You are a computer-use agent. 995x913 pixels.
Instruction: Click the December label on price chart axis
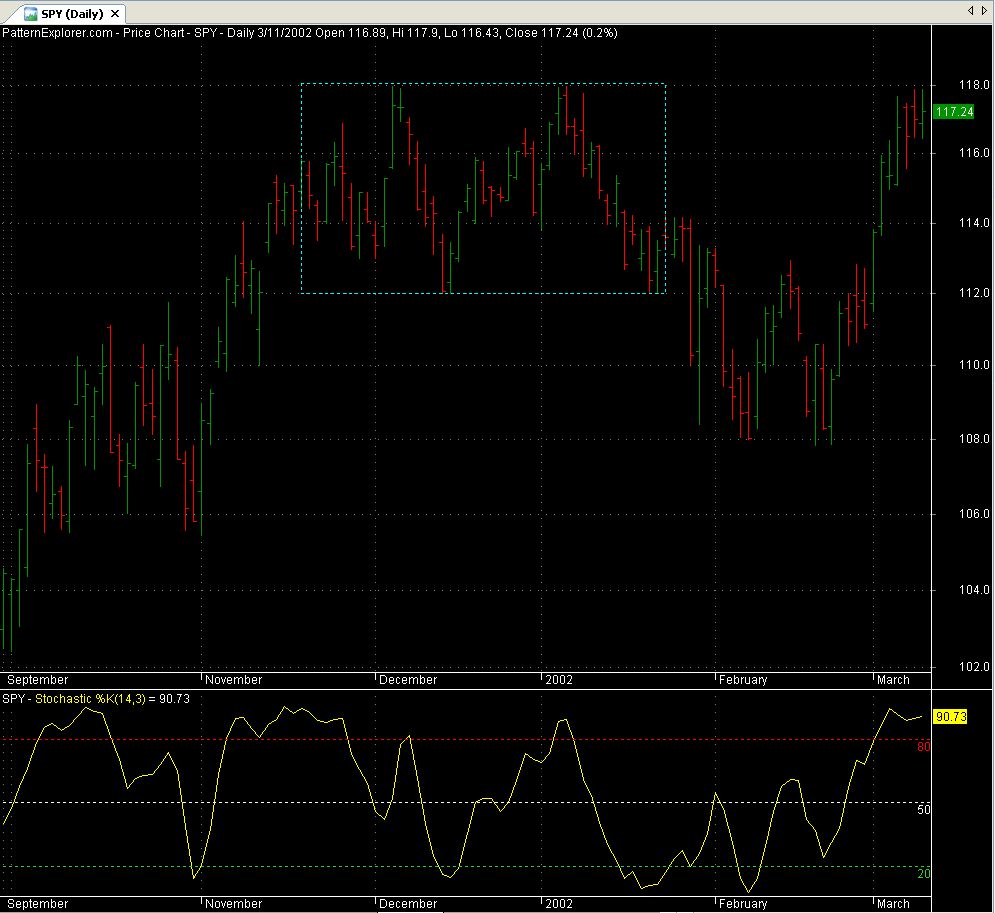(x=408, y=680)
